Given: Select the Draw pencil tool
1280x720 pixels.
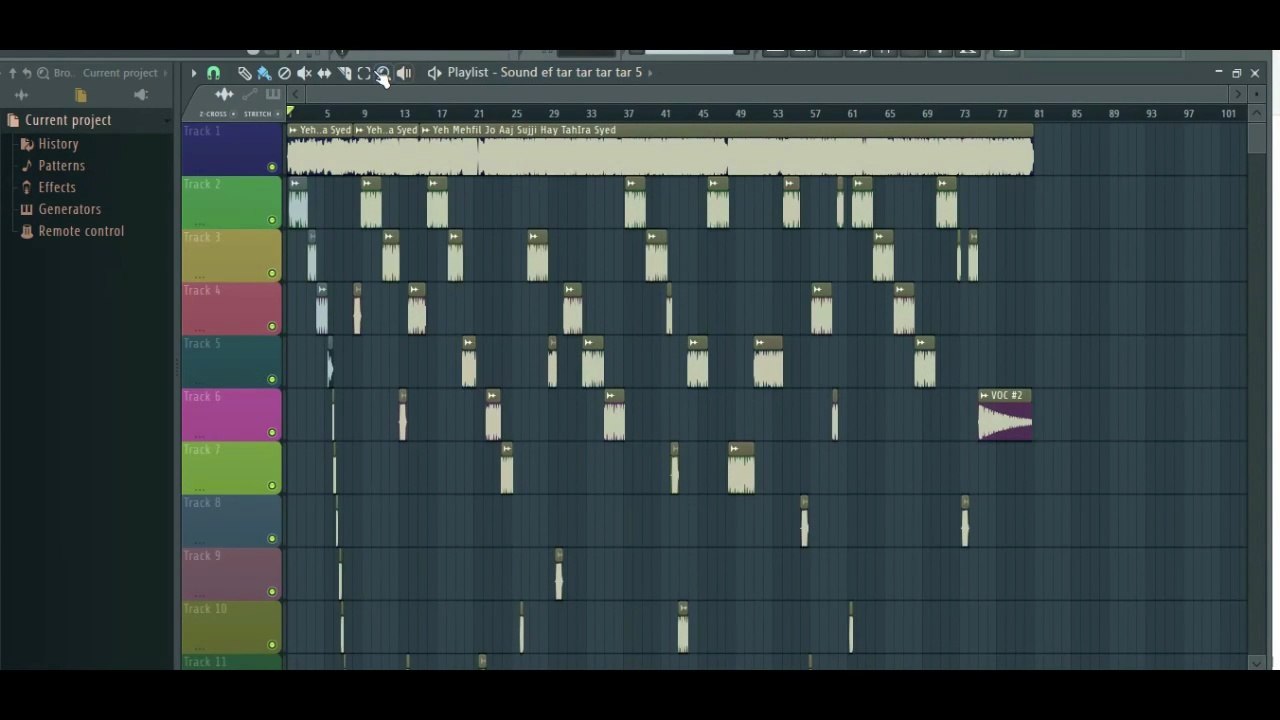Looking at the screenshot, I should click(x=244, y=73).
